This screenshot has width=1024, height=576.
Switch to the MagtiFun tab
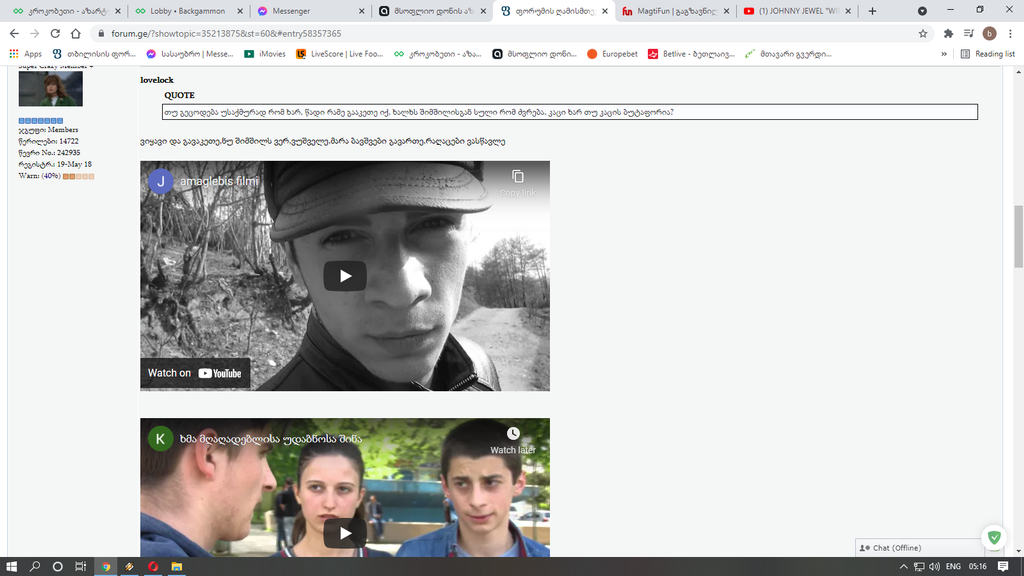click(x=675, y=11)
